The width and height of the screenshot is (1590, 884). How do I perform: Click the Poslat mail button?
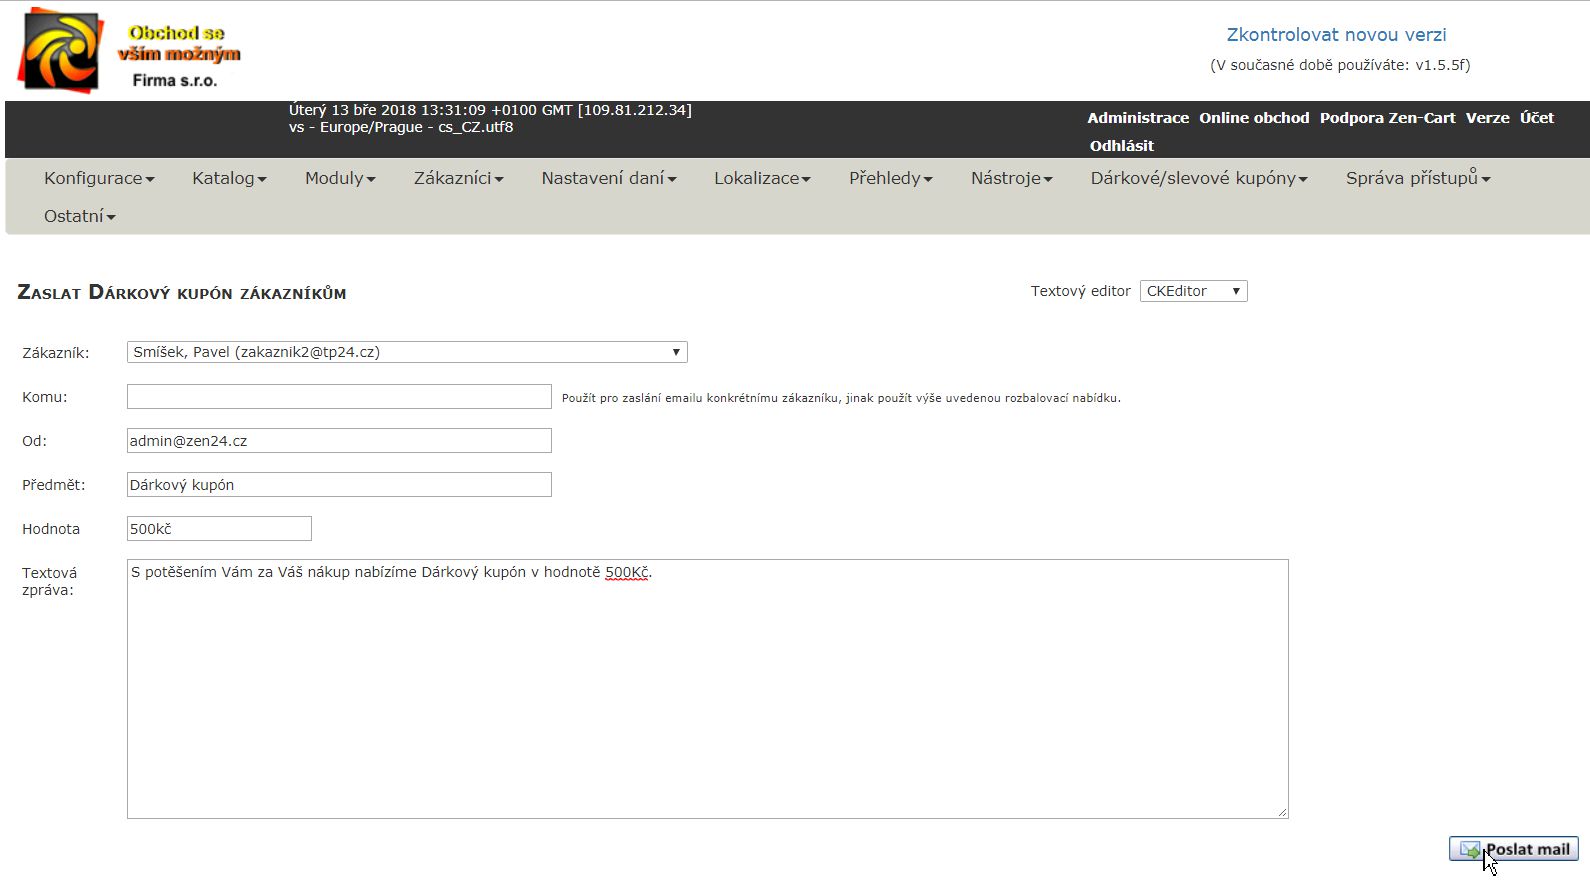coord(1513,849)
